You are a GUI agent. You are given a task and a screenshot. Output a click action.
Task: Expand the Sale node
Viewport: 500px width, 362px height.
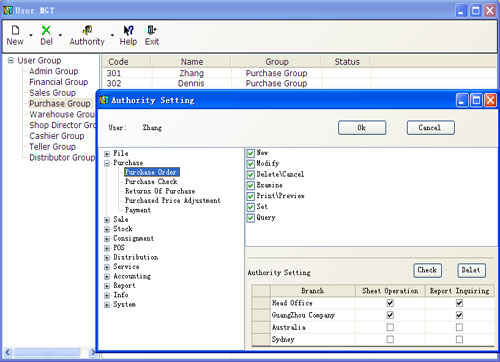[107, 220]
